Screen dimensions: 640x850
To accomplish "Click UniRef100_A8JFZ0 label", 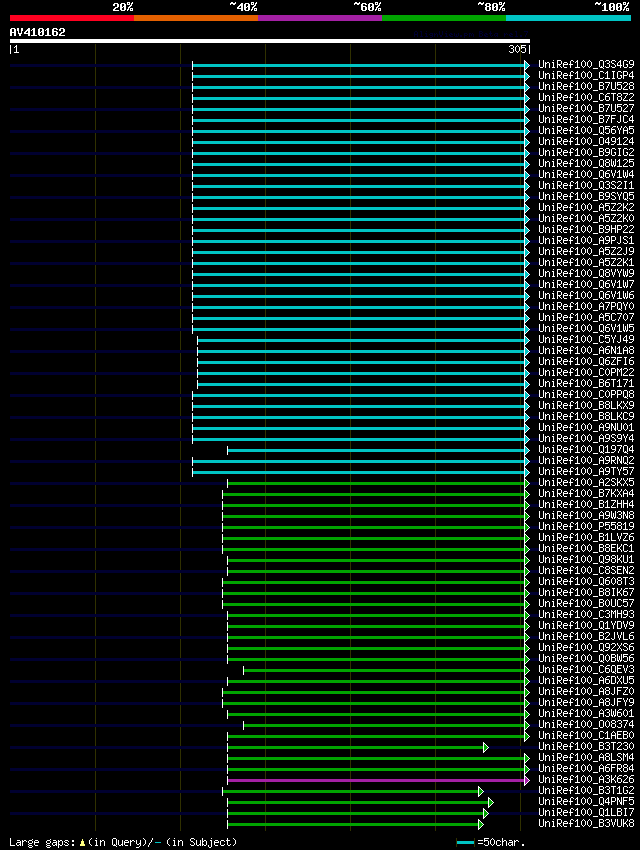I will 586,692.
